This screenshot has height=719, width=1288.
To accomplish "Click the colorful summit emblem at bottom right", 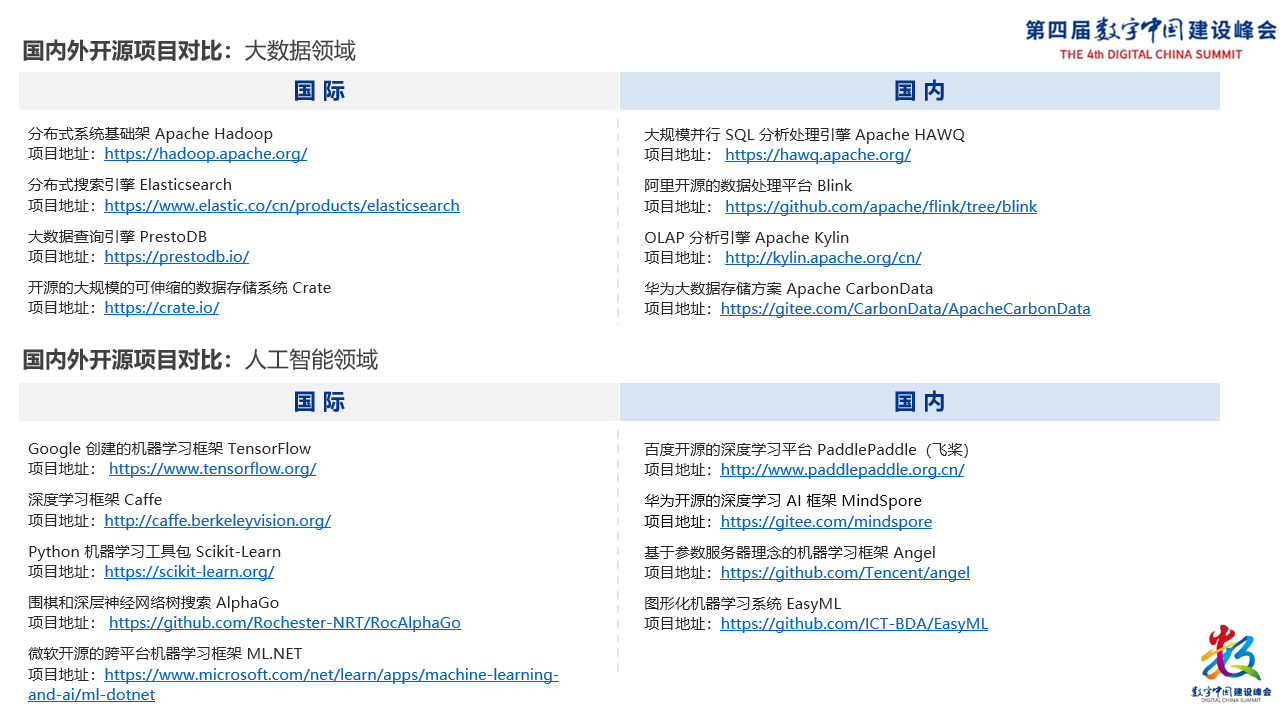I will [1231, 662].
